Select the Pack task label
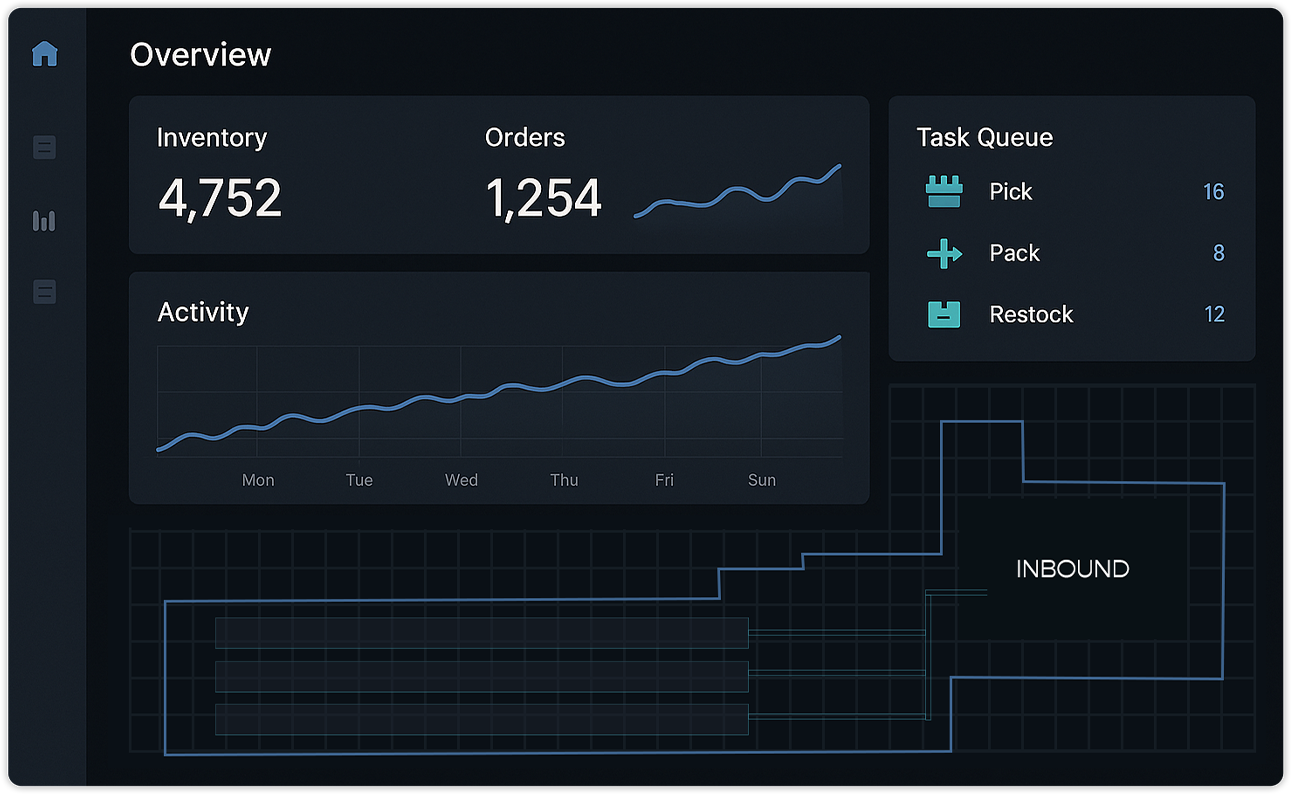Screen dimensions: 1291x794 [x=1014, y=254]
